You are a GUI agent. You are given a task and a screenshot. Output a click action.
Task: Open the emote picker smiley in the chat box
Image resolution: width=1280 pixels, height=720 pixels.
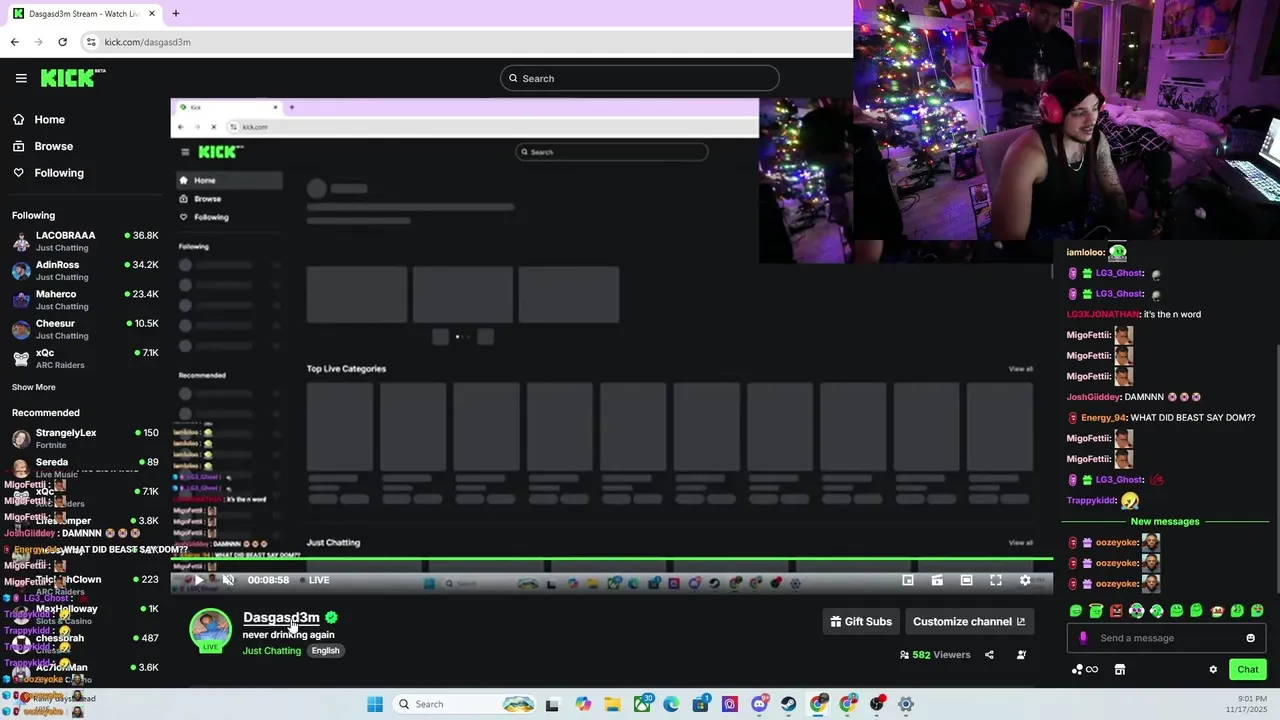point(1250,638)
